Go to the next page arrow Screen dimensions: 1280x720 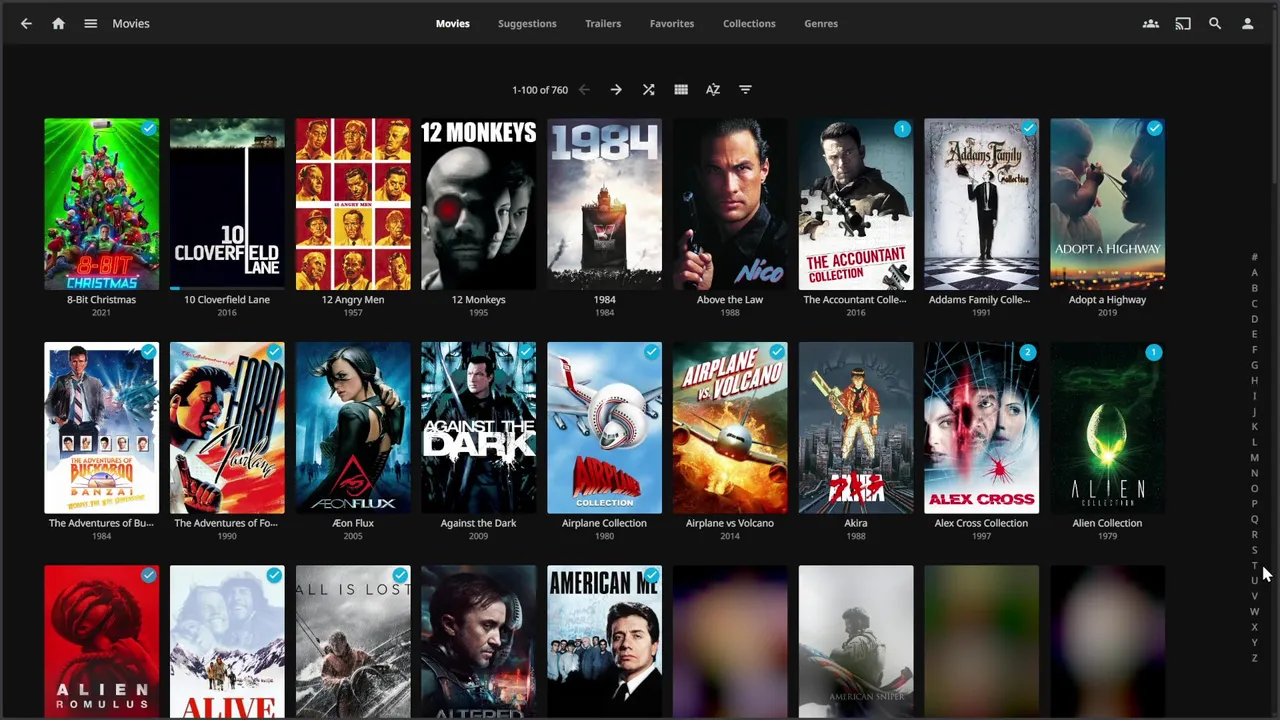[616, 90]
